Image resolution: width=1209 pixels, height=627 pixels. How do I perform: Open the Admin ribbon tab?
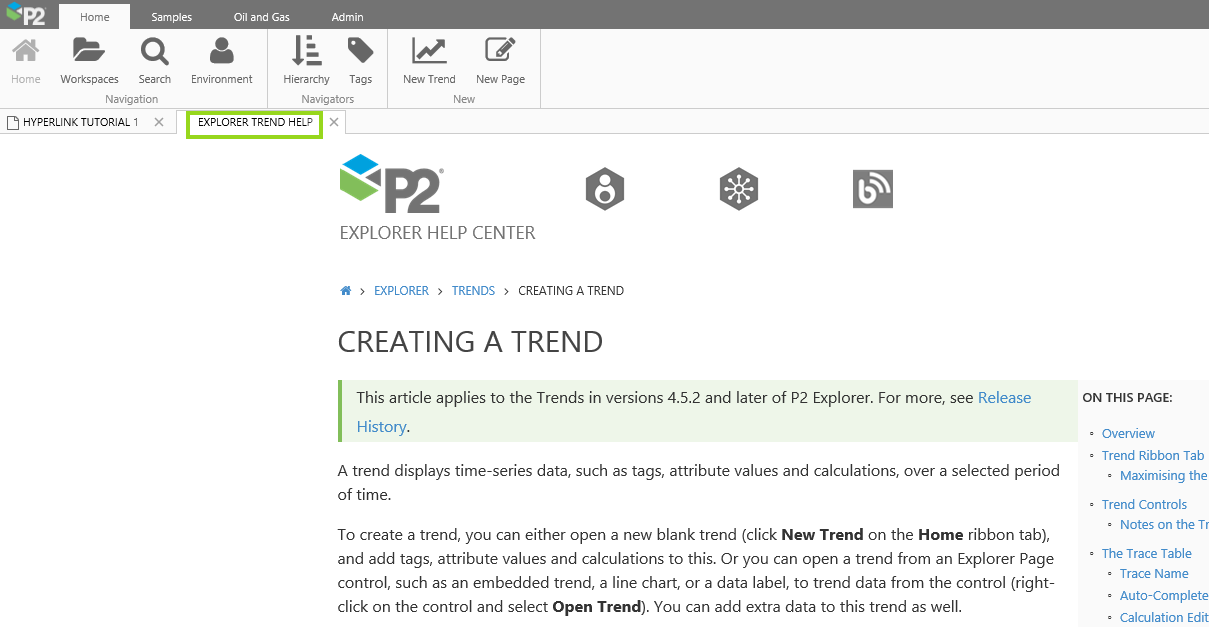348,17
